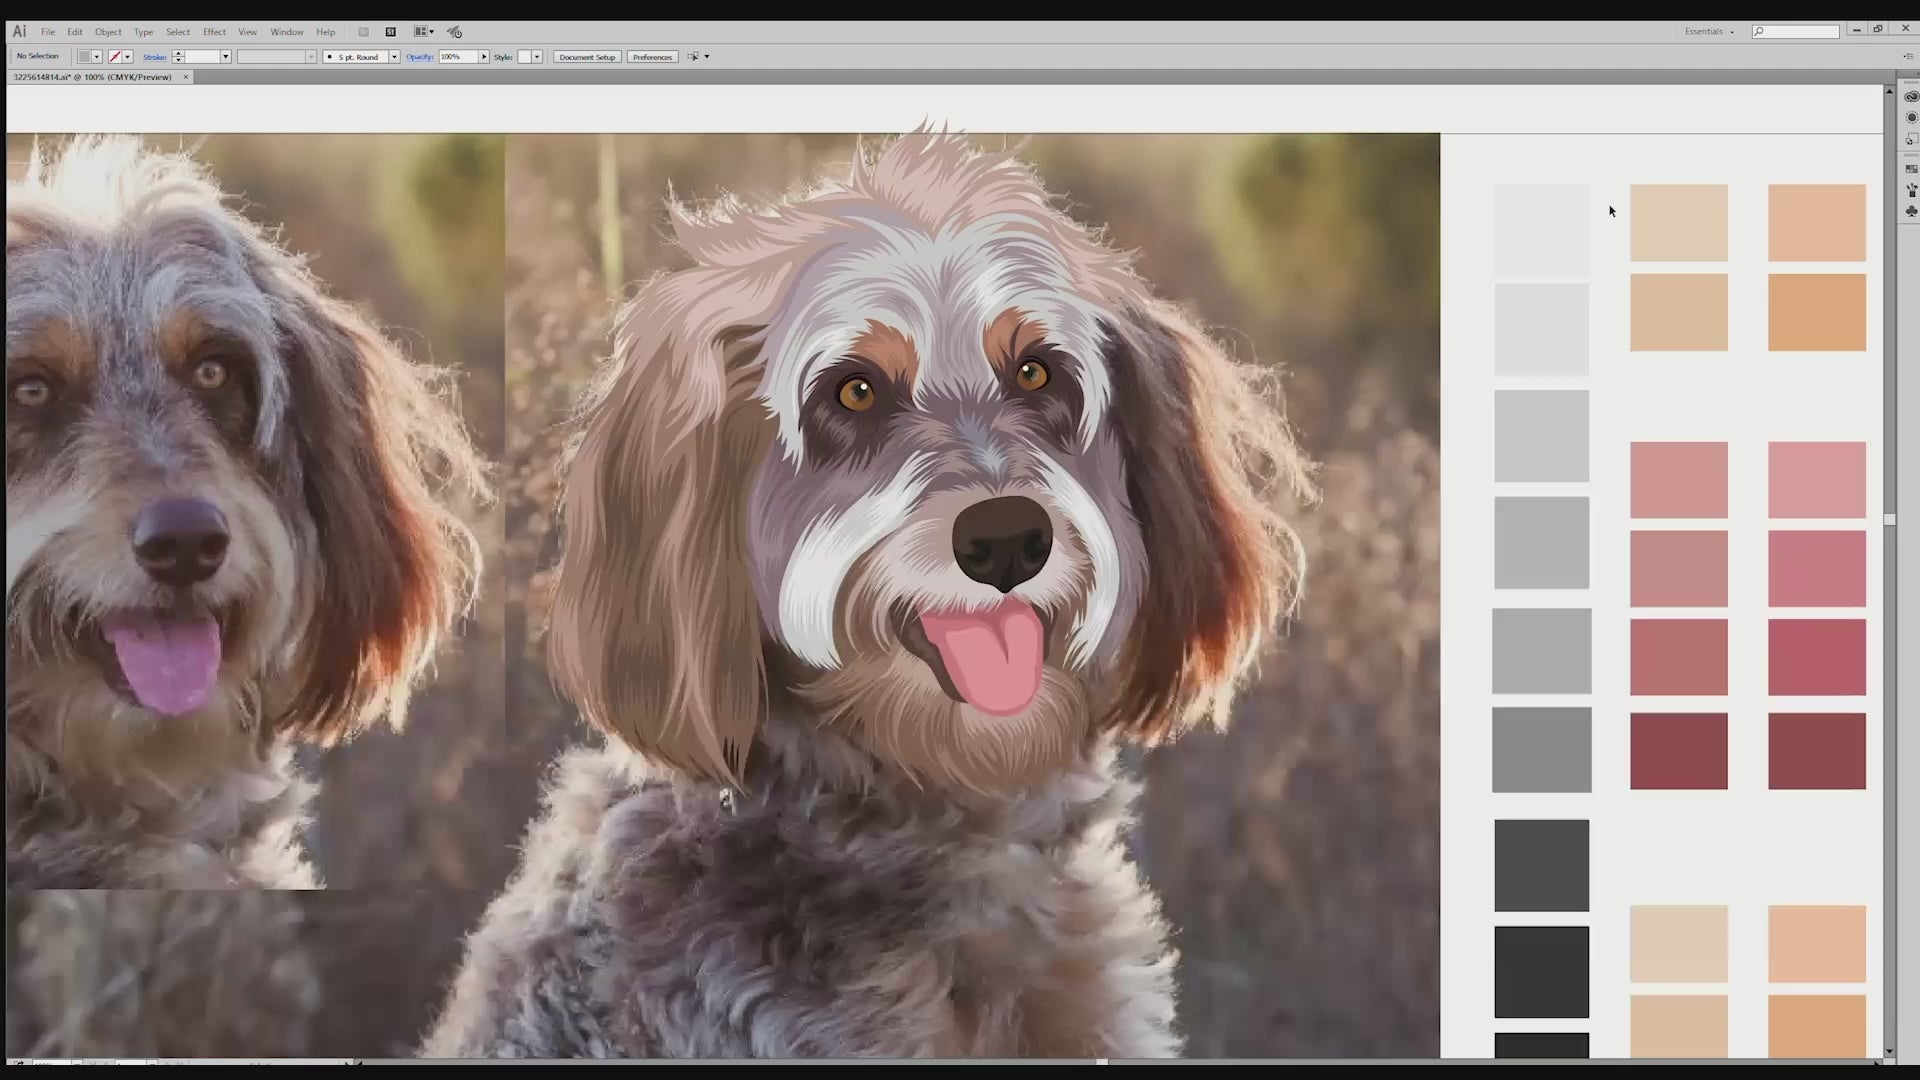Screen dimensions: 1920x1080
Task: Open the variable width profile dropdown
Action: [311, 57]
